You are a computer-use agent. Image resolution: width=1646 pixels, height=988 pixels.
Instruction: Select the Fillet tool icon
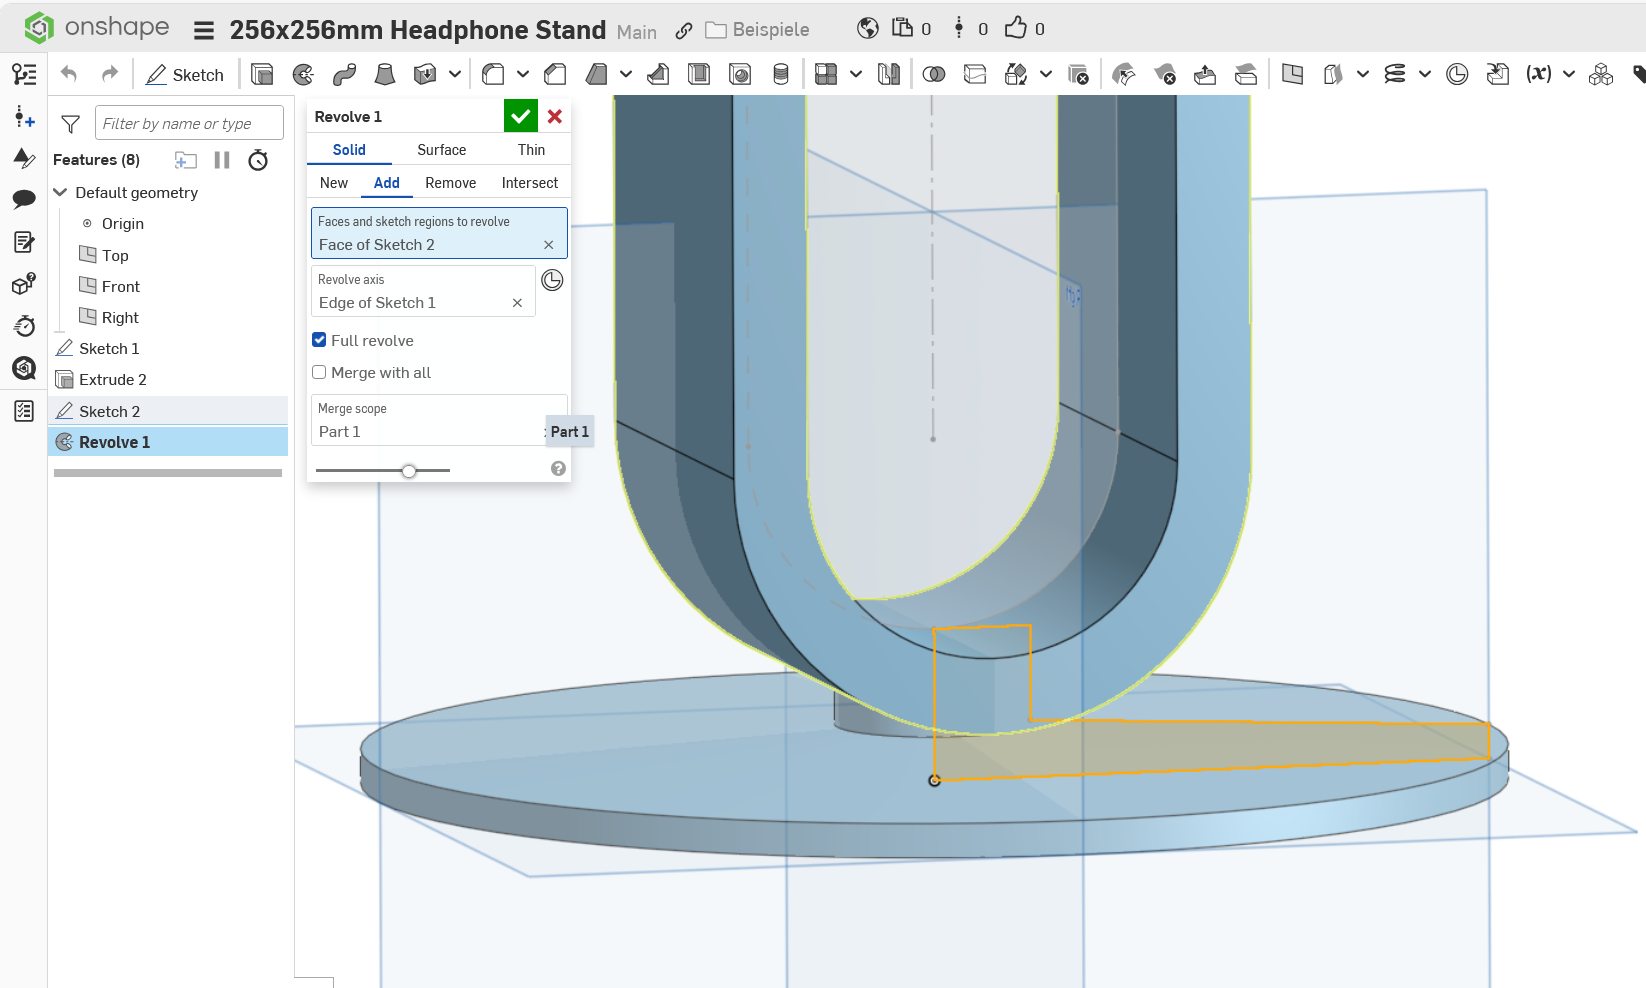[x=493, y=74]
